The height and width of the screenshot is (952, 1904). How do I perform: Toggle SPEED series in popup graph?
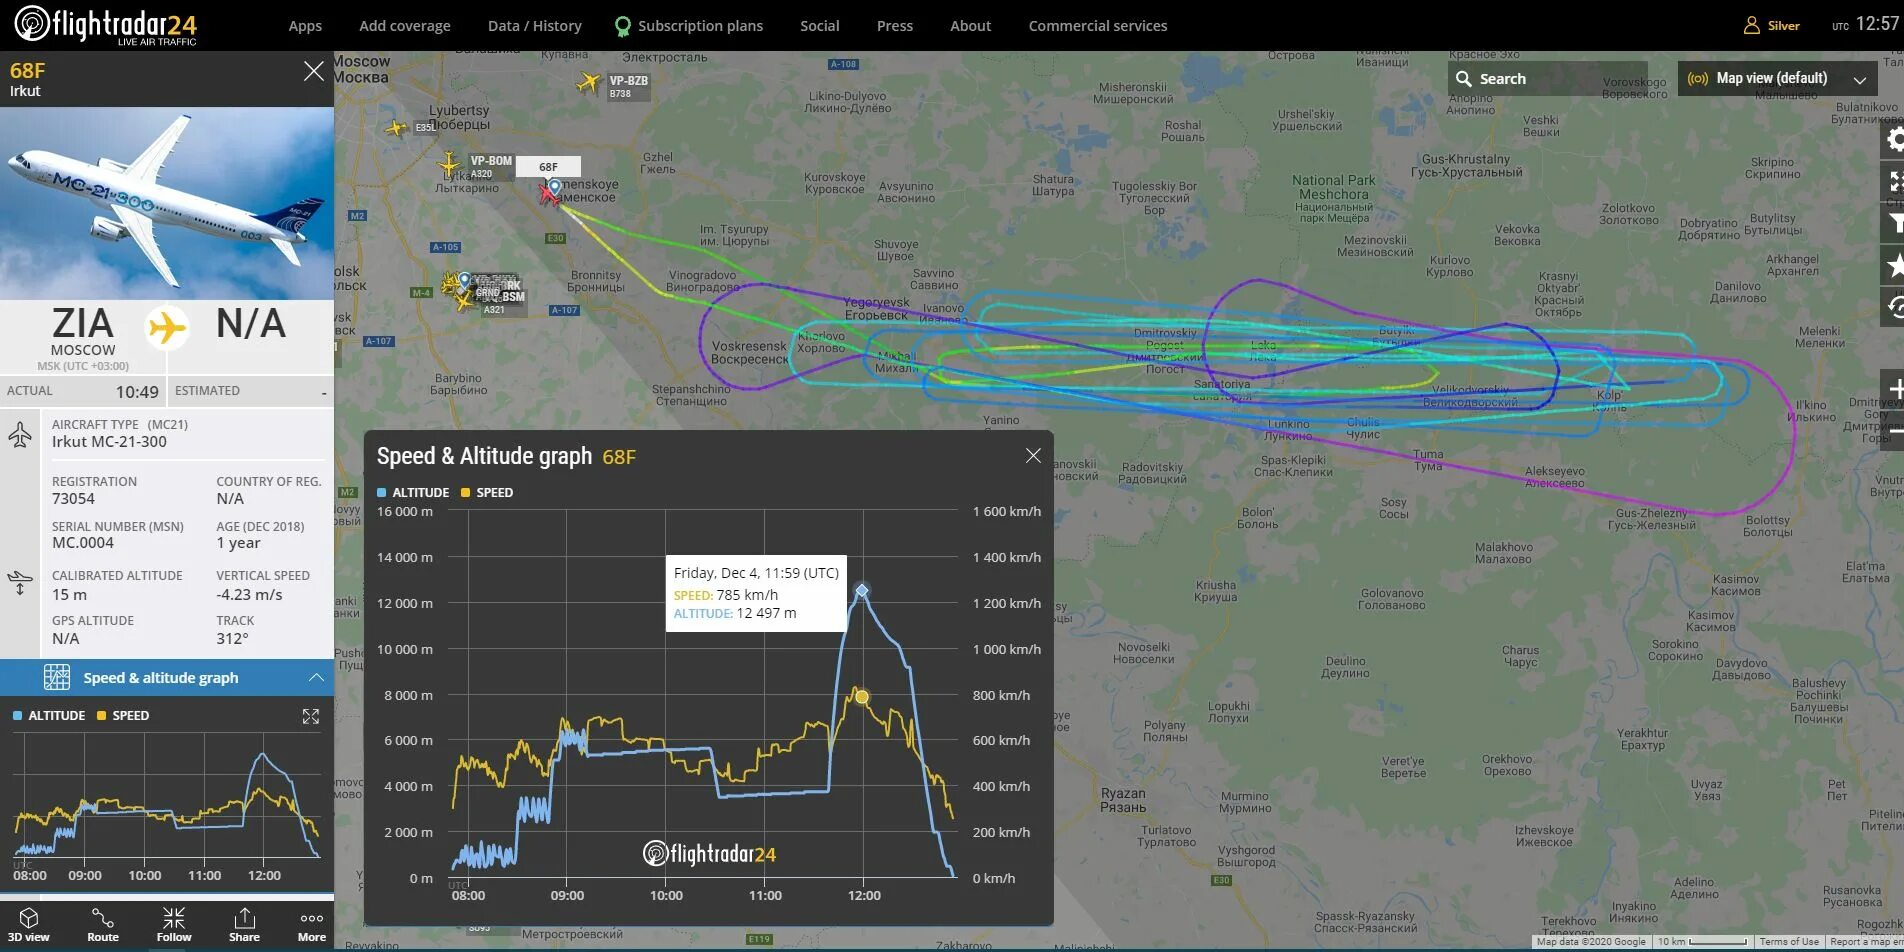[487, 493]
